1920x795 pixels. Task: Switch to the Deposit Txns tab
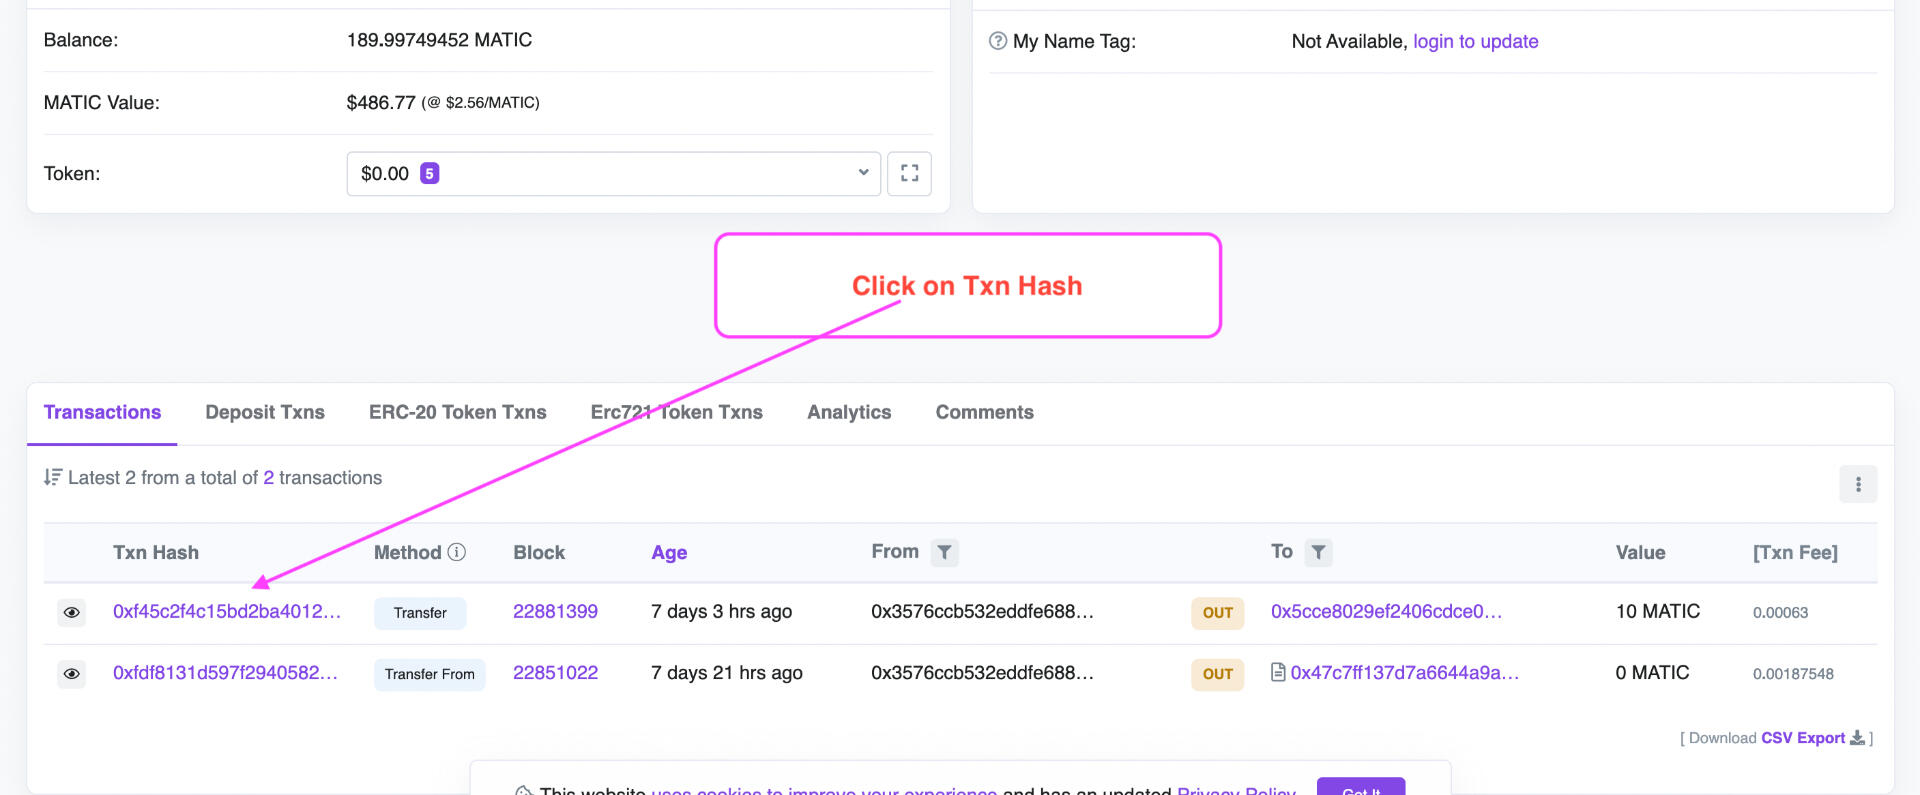tap(265, 412)
